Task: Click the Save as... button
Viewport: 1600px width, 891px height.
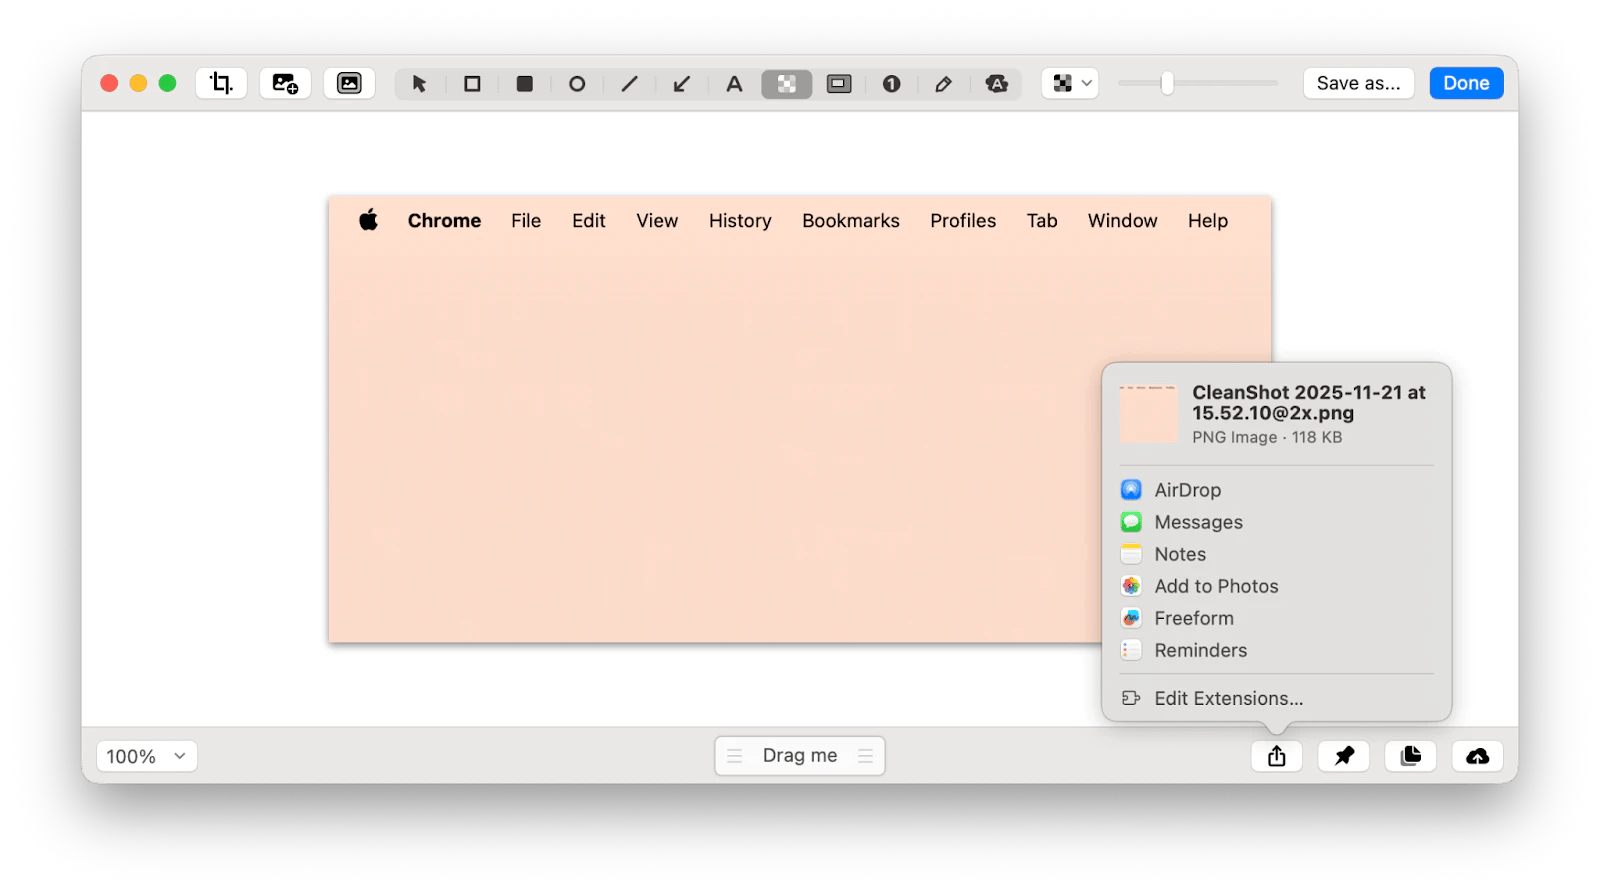Action: (1358, 83)
